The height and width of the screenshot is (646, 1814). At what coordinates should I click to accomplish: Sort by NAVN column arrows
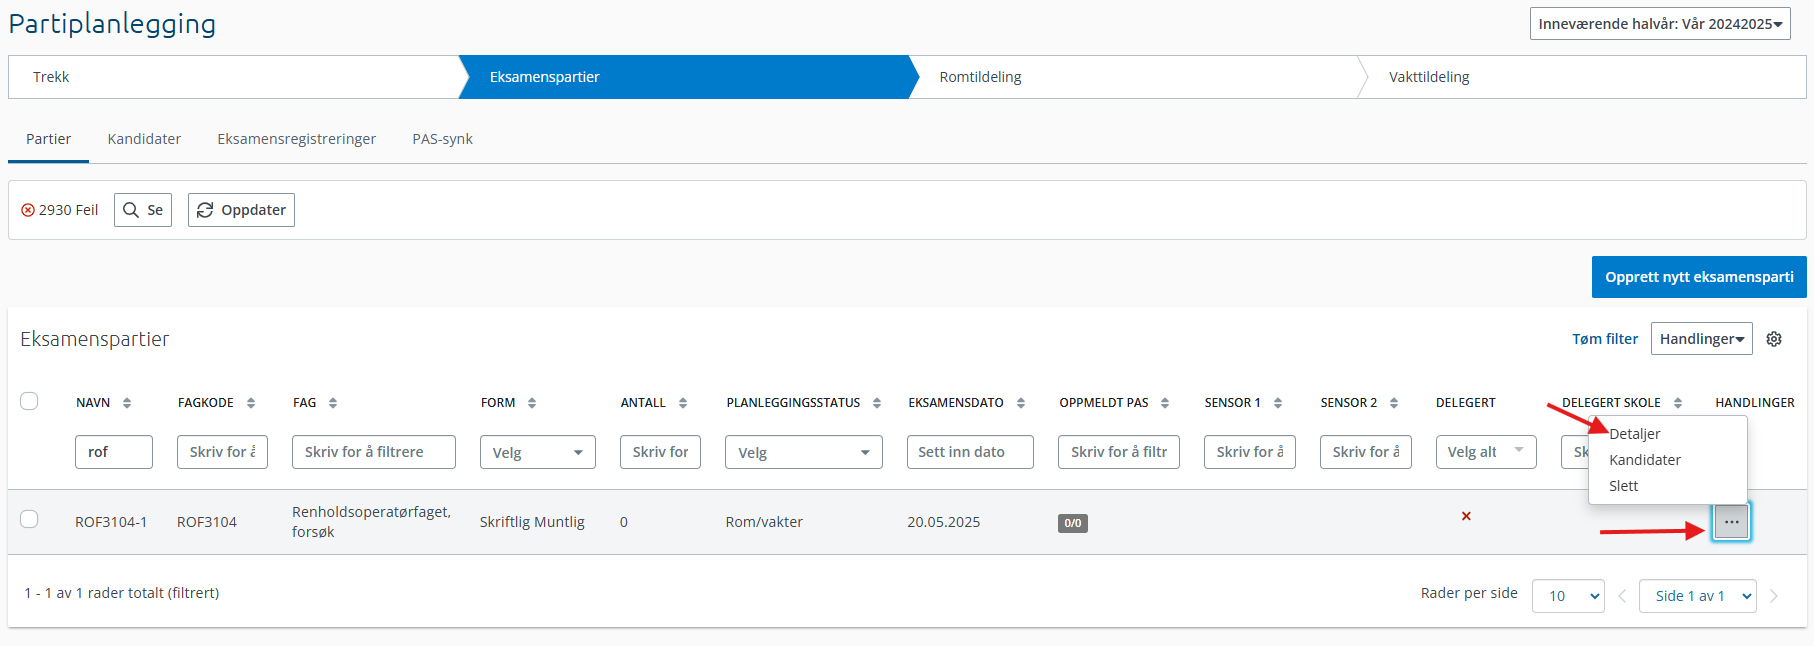click(x=127, y=403)
